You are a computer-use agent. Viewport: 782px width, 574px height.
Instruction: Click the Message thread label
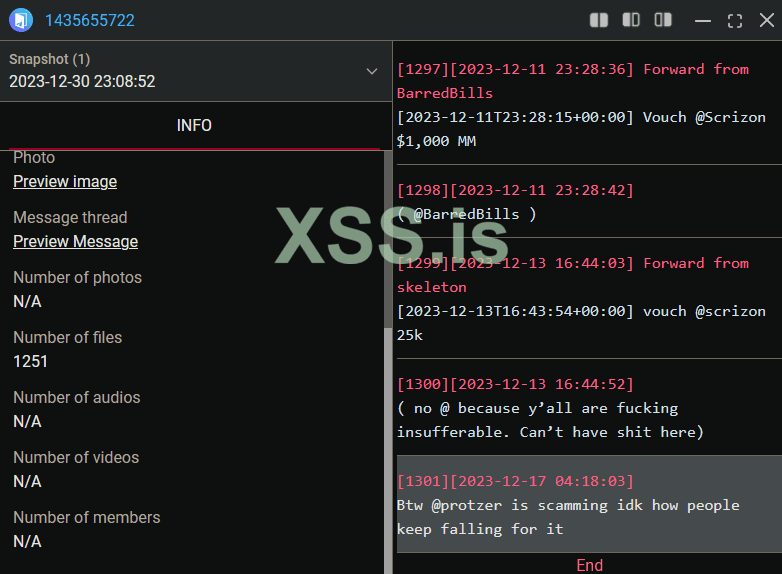[70, 217]
